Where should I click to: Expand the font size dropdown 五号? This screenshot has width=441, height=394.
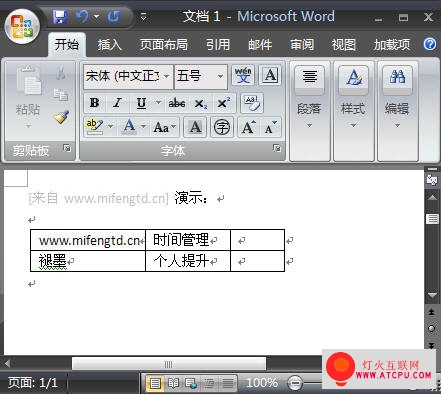click(220, 76)
